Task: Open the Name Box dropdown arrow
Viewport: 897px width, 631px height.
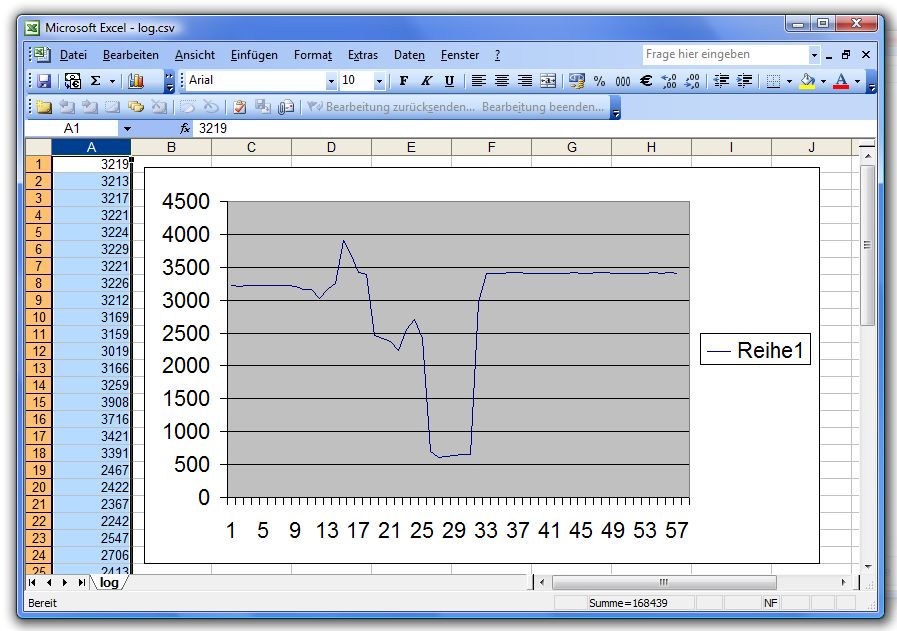Action: click(127, 129)
